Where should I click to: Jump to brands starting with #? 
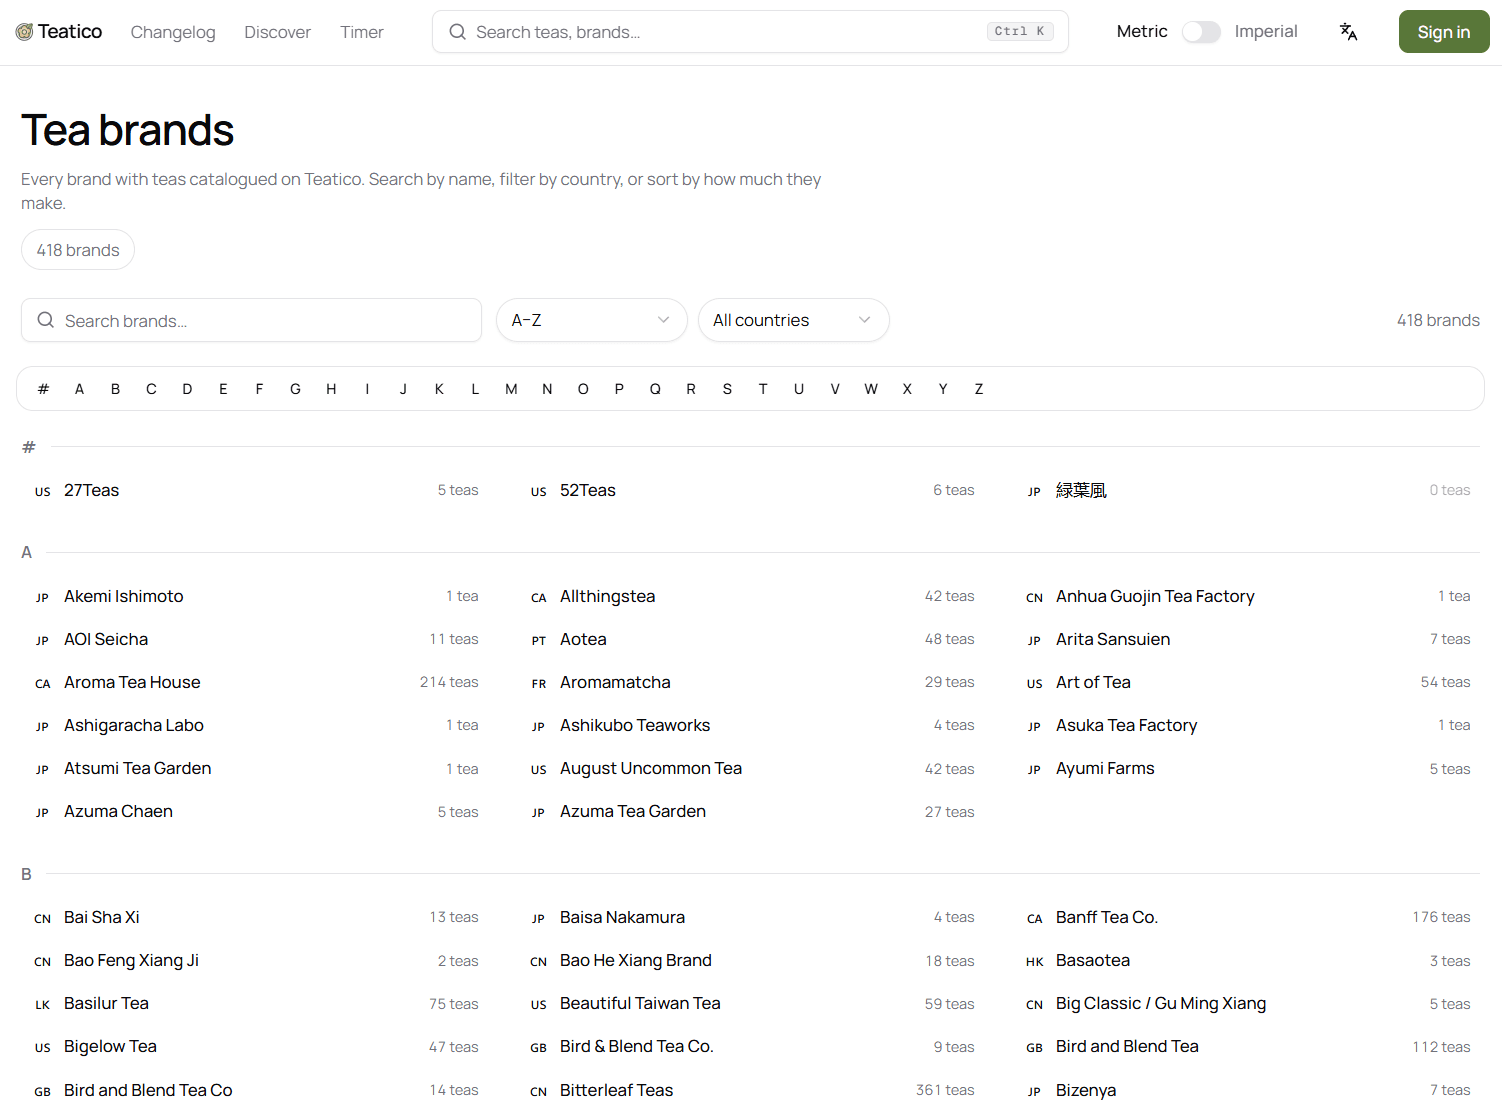43,389
